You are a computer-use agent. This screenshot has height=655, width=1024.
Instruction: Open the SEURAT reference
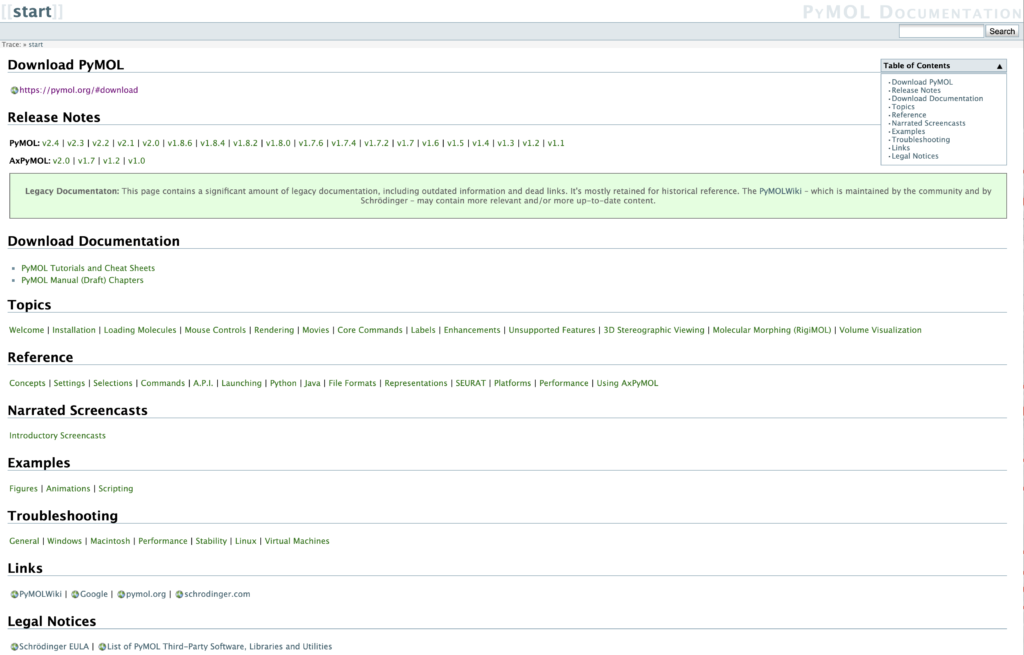tap(470, 383)
